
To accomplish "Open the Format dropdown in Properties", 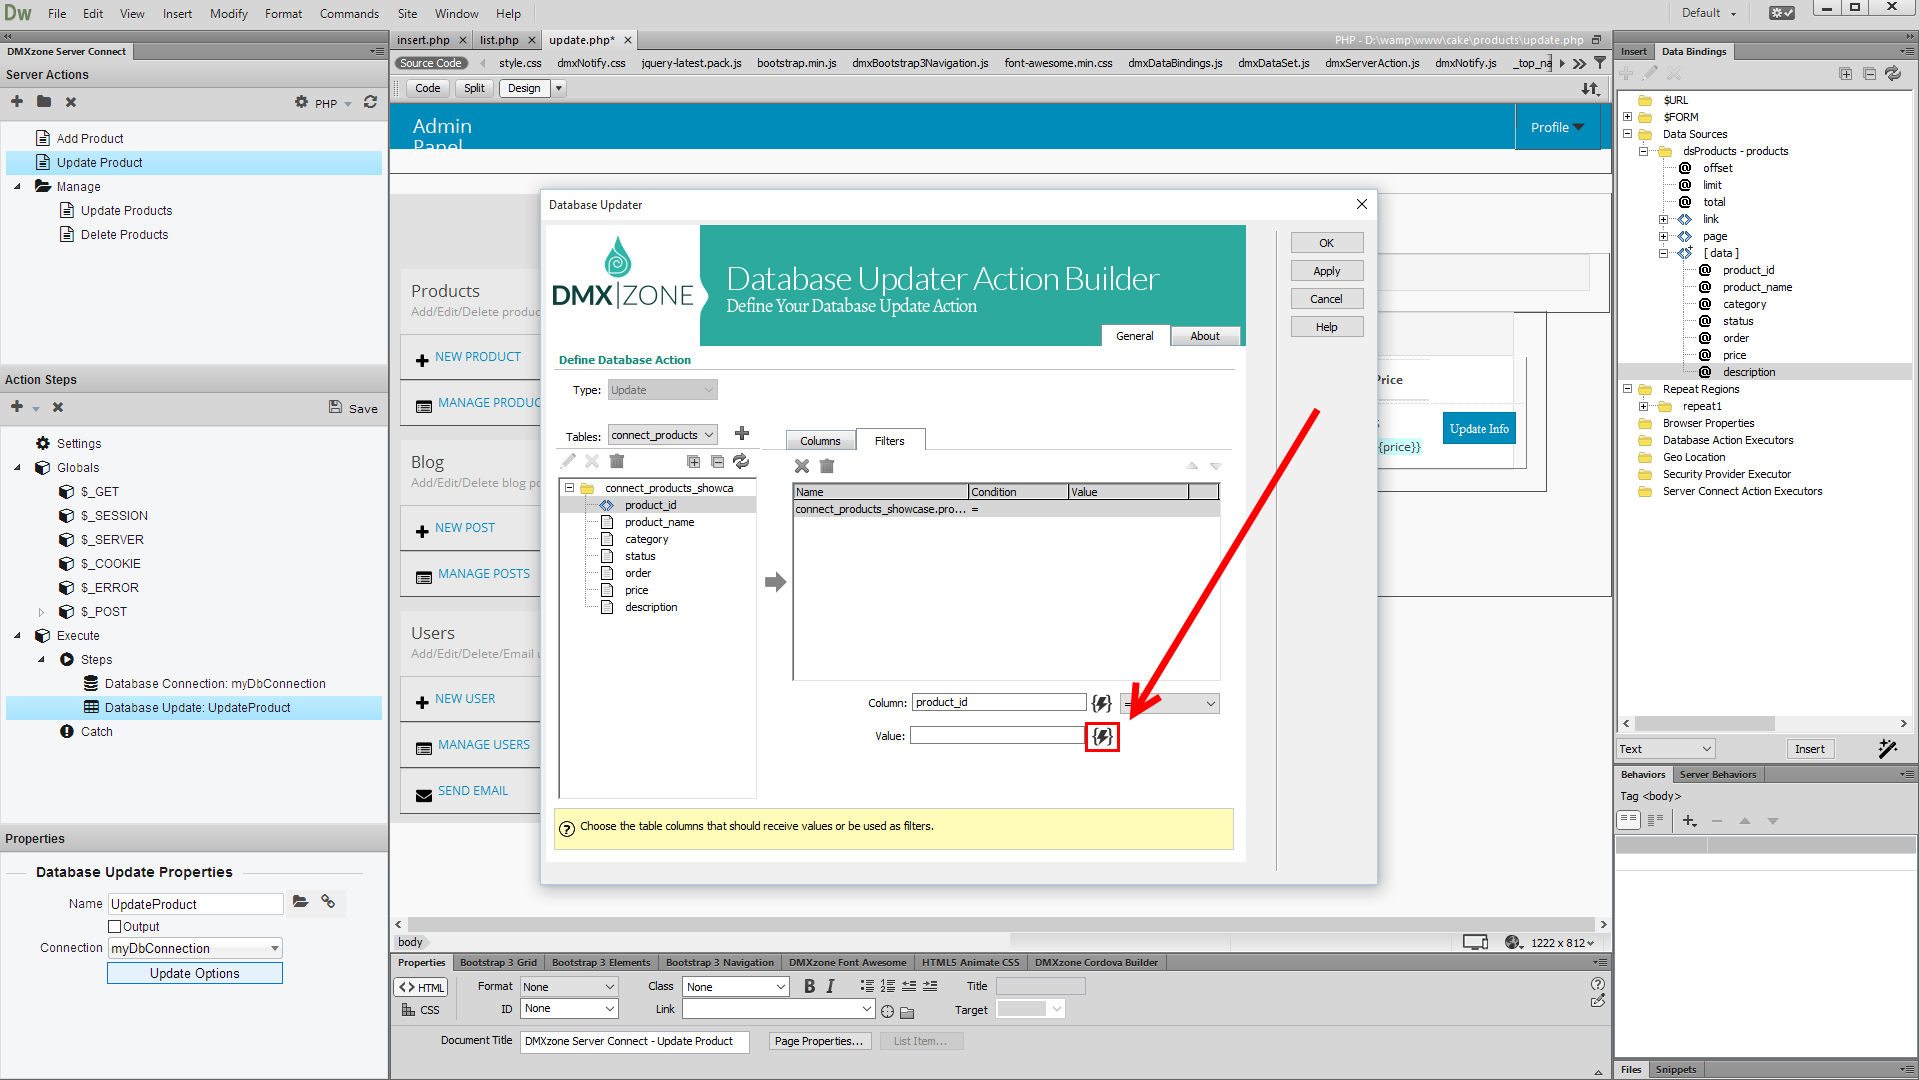I will (x=569, y=987).
